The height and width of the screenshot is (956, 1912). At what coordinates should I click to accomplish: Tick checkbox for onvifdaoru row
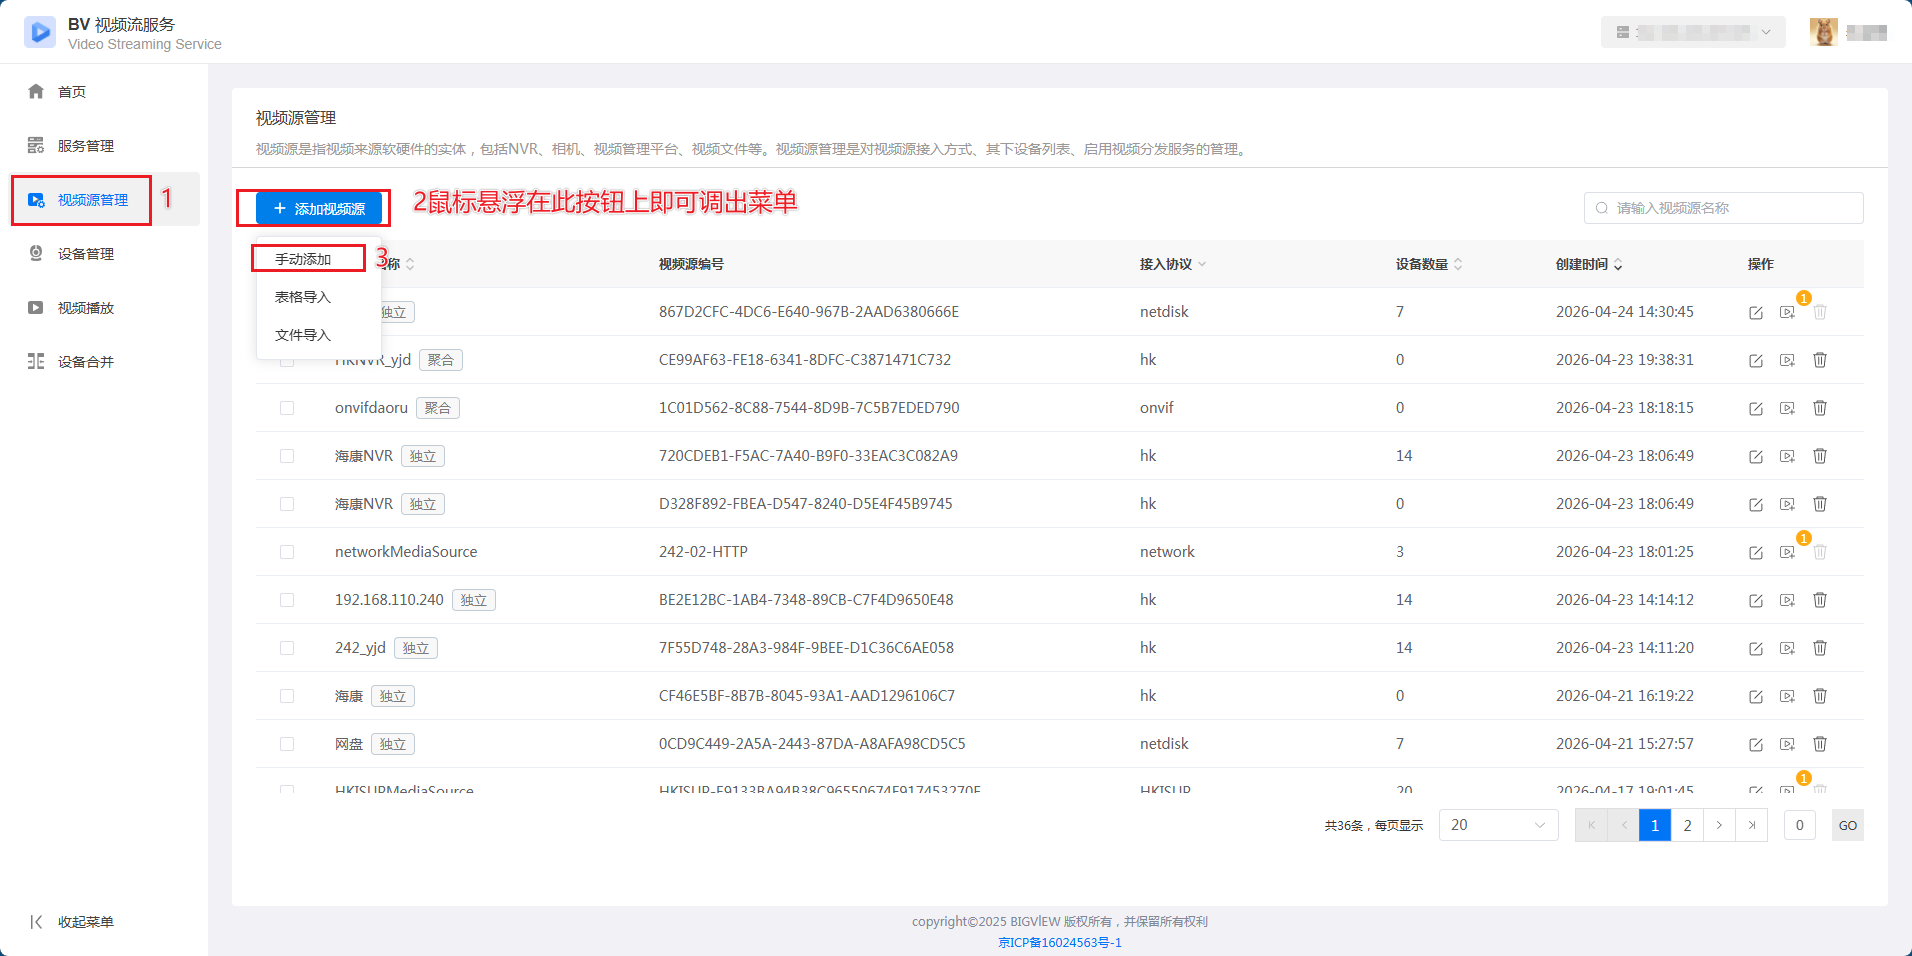pyautogui.click(x=287, y=408)
